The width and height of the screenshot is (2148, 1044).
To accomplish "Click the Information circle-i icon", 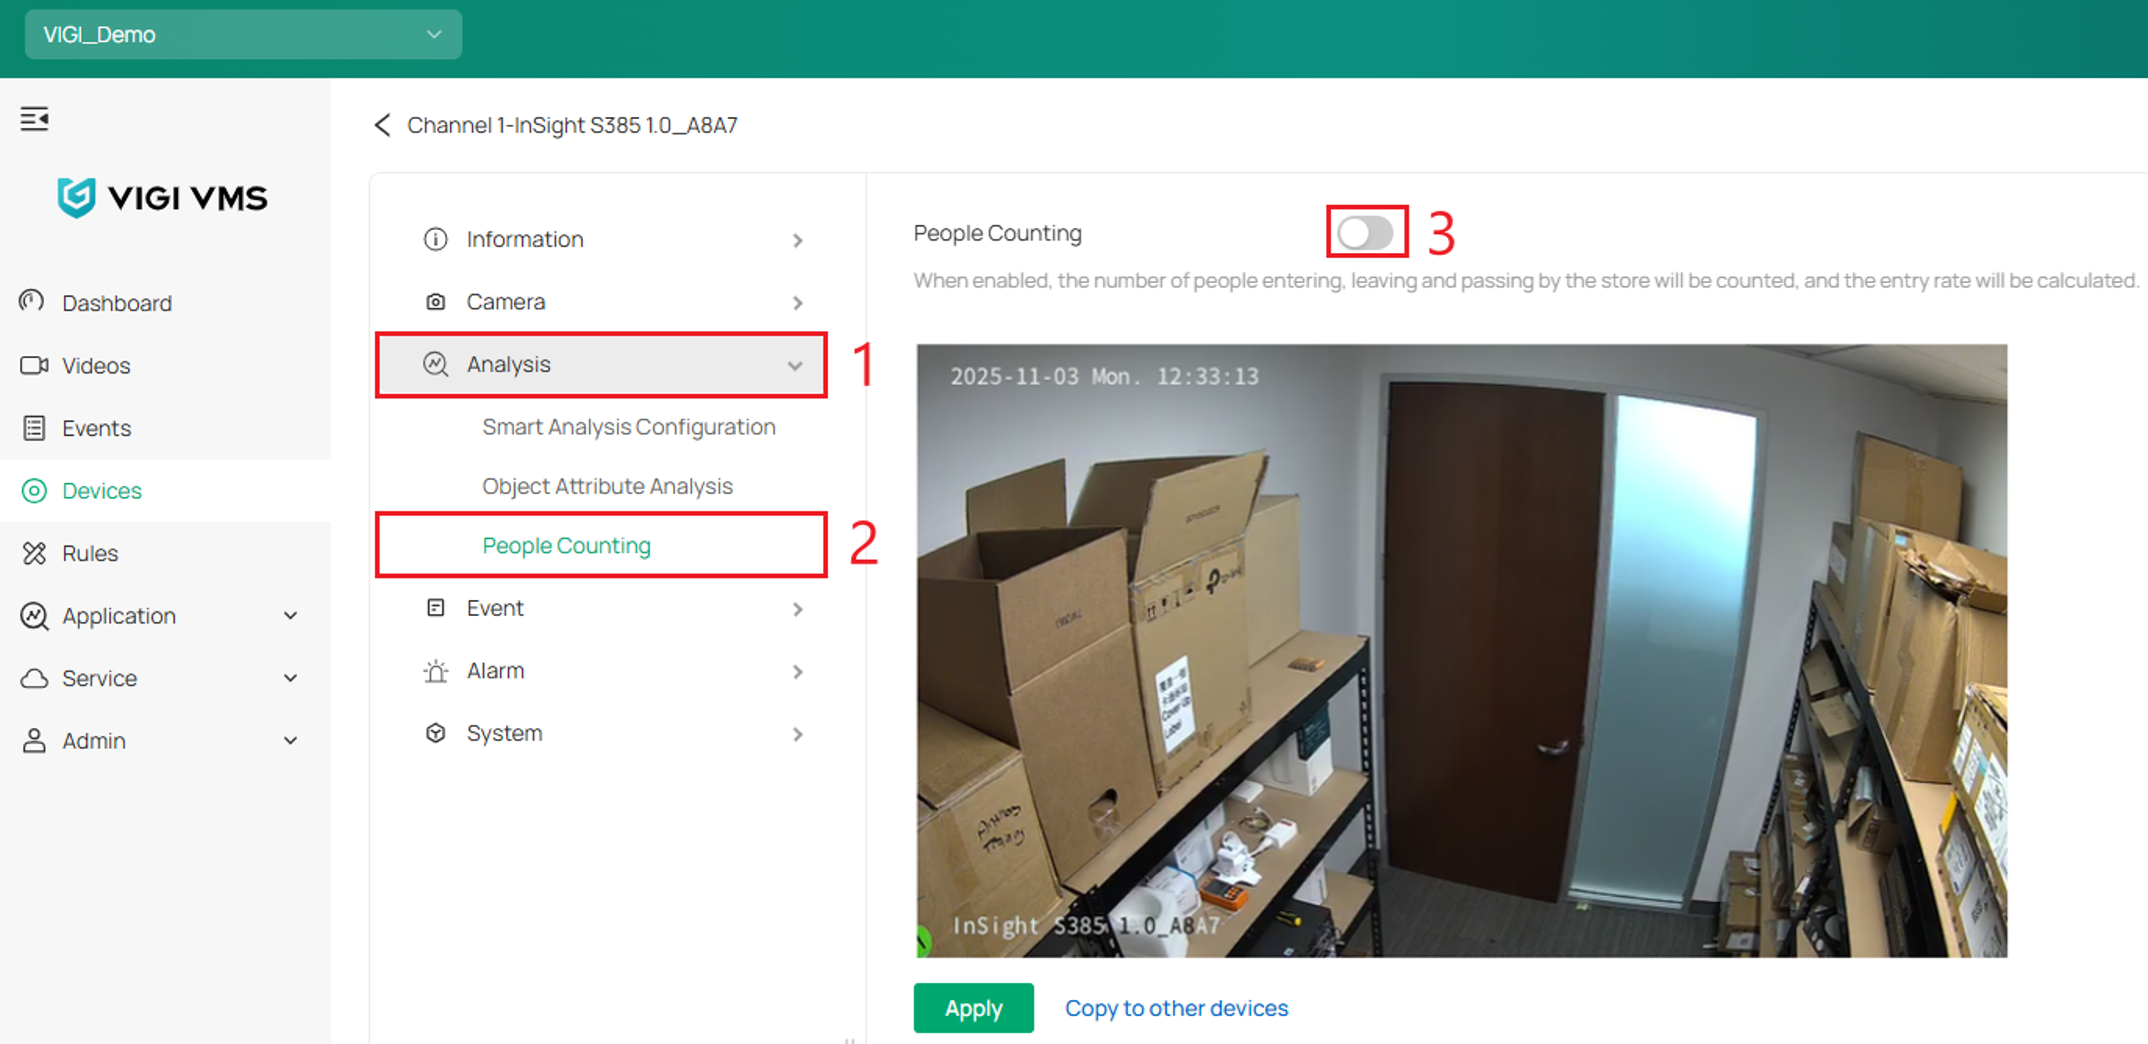I will click(x=435, y=239).
